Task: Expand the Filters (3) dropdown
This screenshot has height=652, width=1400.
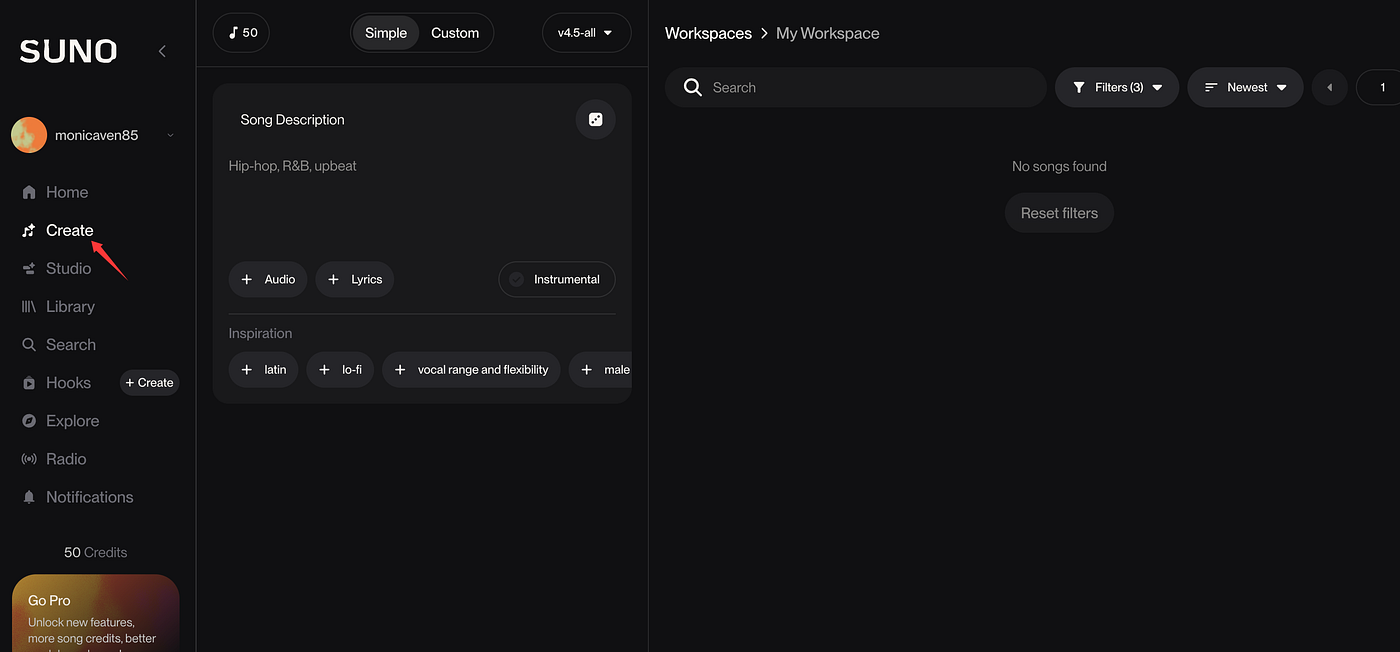Action: pyautogui.click(x=1117, y=88)
